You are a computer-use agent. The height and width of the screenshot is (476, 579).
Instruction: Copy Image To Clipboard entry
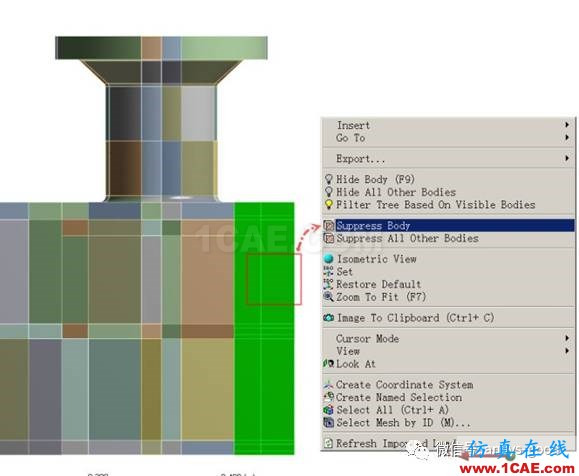point(448,318)
